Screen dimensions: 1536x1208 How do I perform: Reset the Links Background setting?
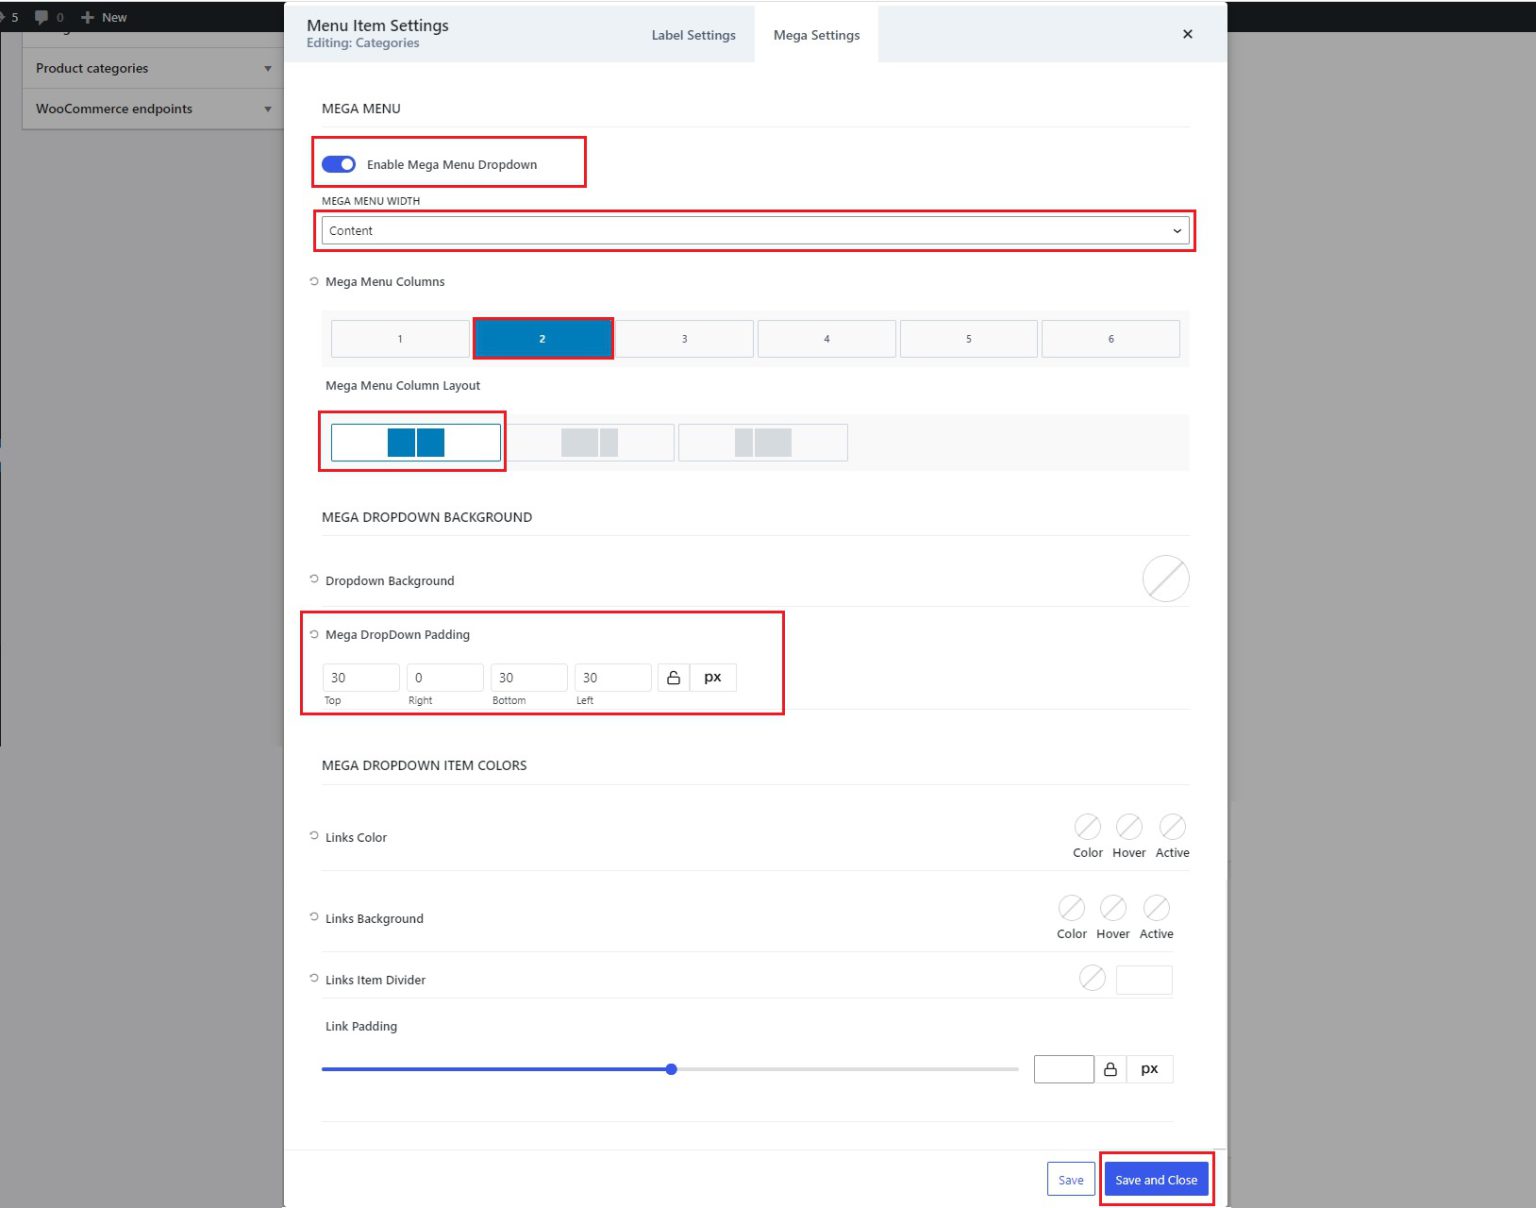313,917
